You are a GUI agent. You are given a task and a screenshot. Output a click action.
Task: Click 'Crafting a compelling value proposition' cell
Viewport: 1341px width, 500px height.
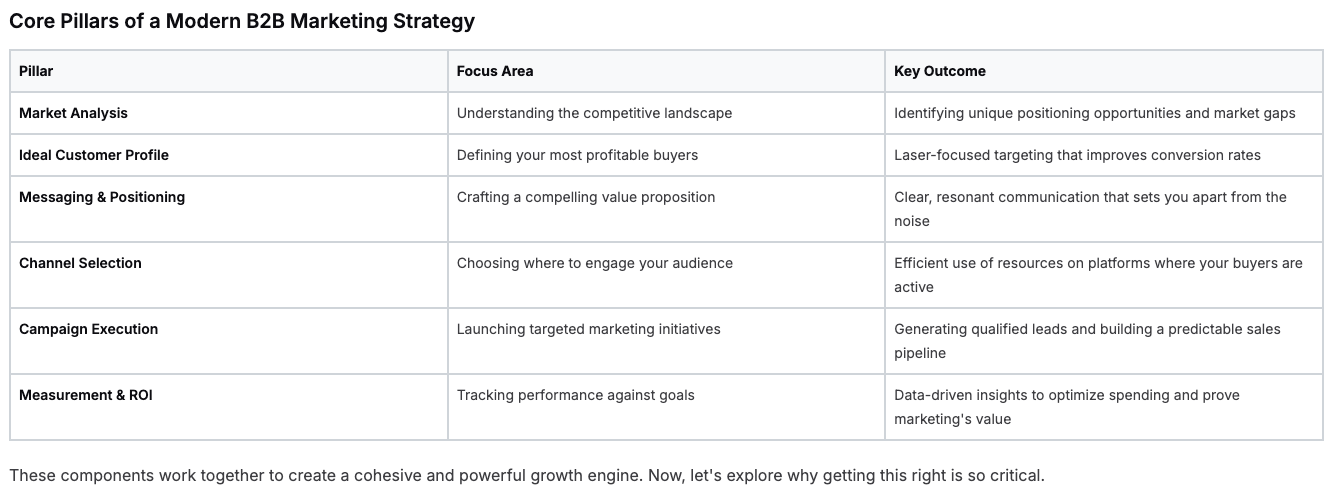[x=666, y=209]
